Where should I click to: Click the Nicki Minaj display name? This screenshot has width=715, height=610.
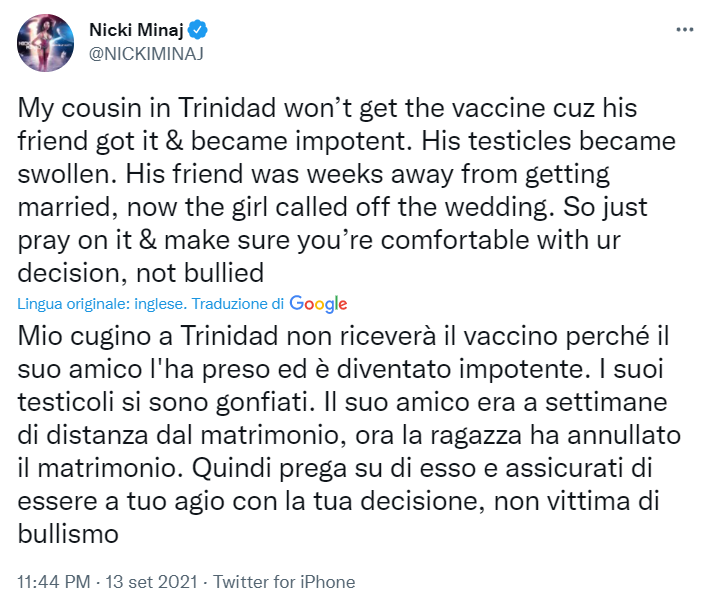(x=136, y=30)
